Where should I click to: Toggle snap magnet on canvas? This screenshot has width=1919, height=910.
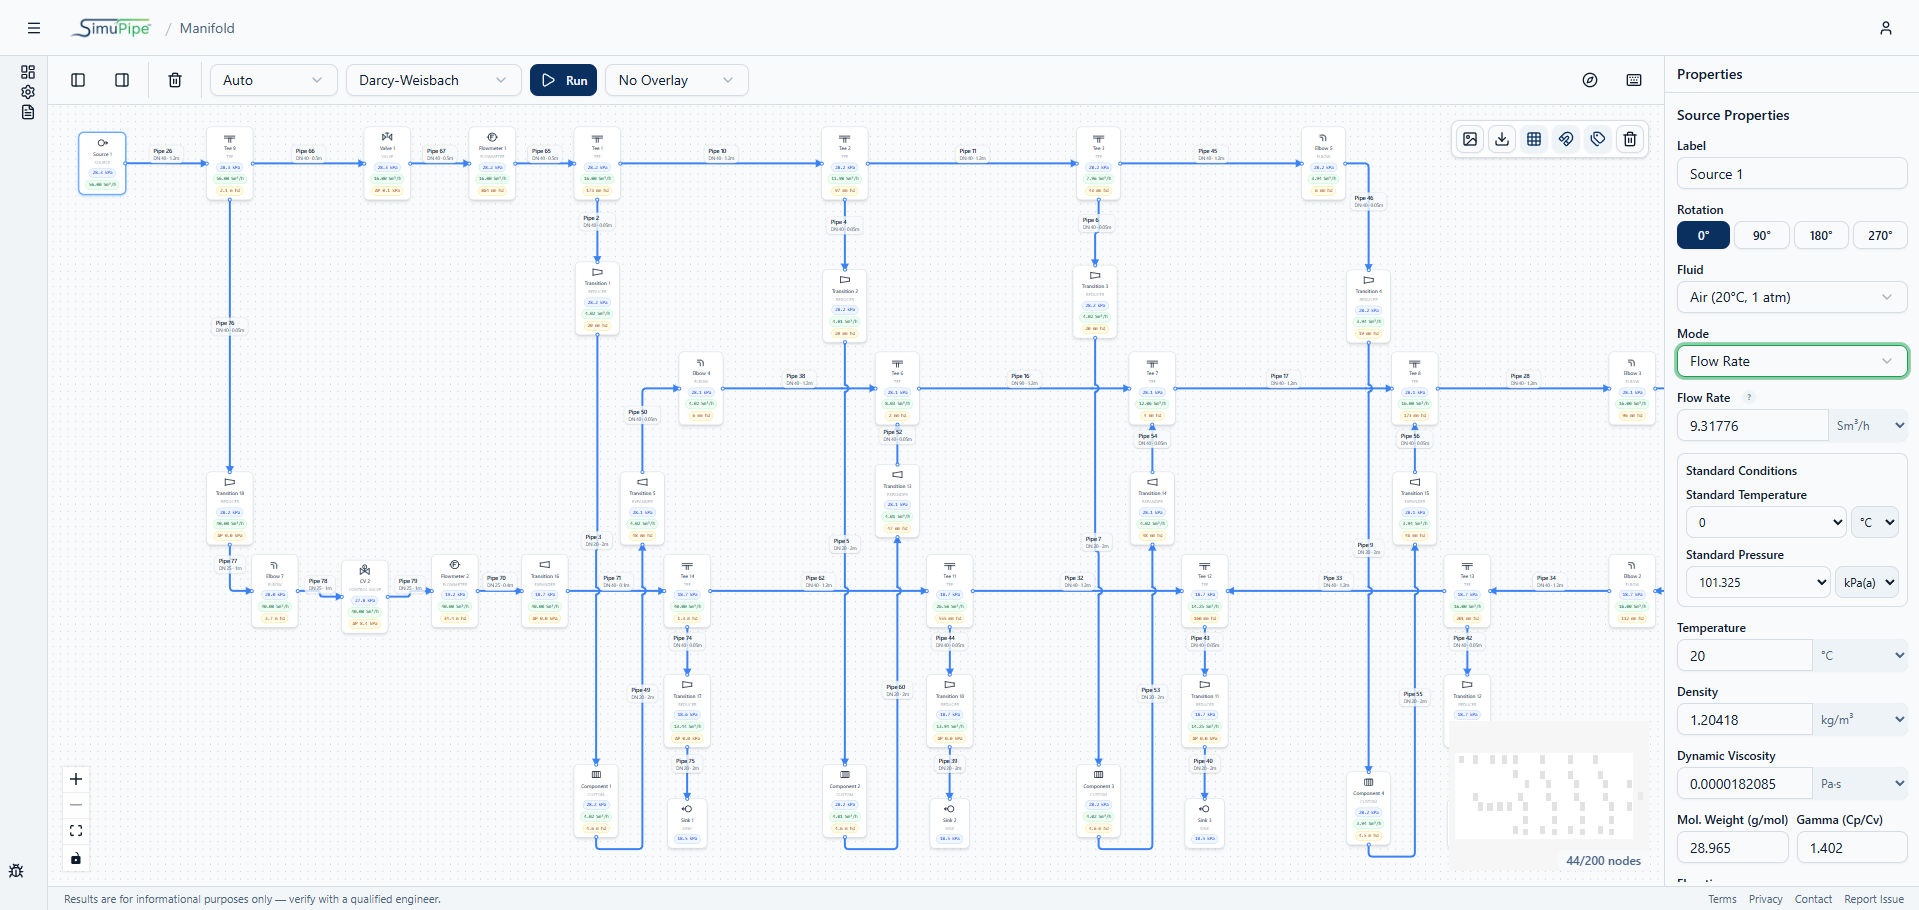1566,139
